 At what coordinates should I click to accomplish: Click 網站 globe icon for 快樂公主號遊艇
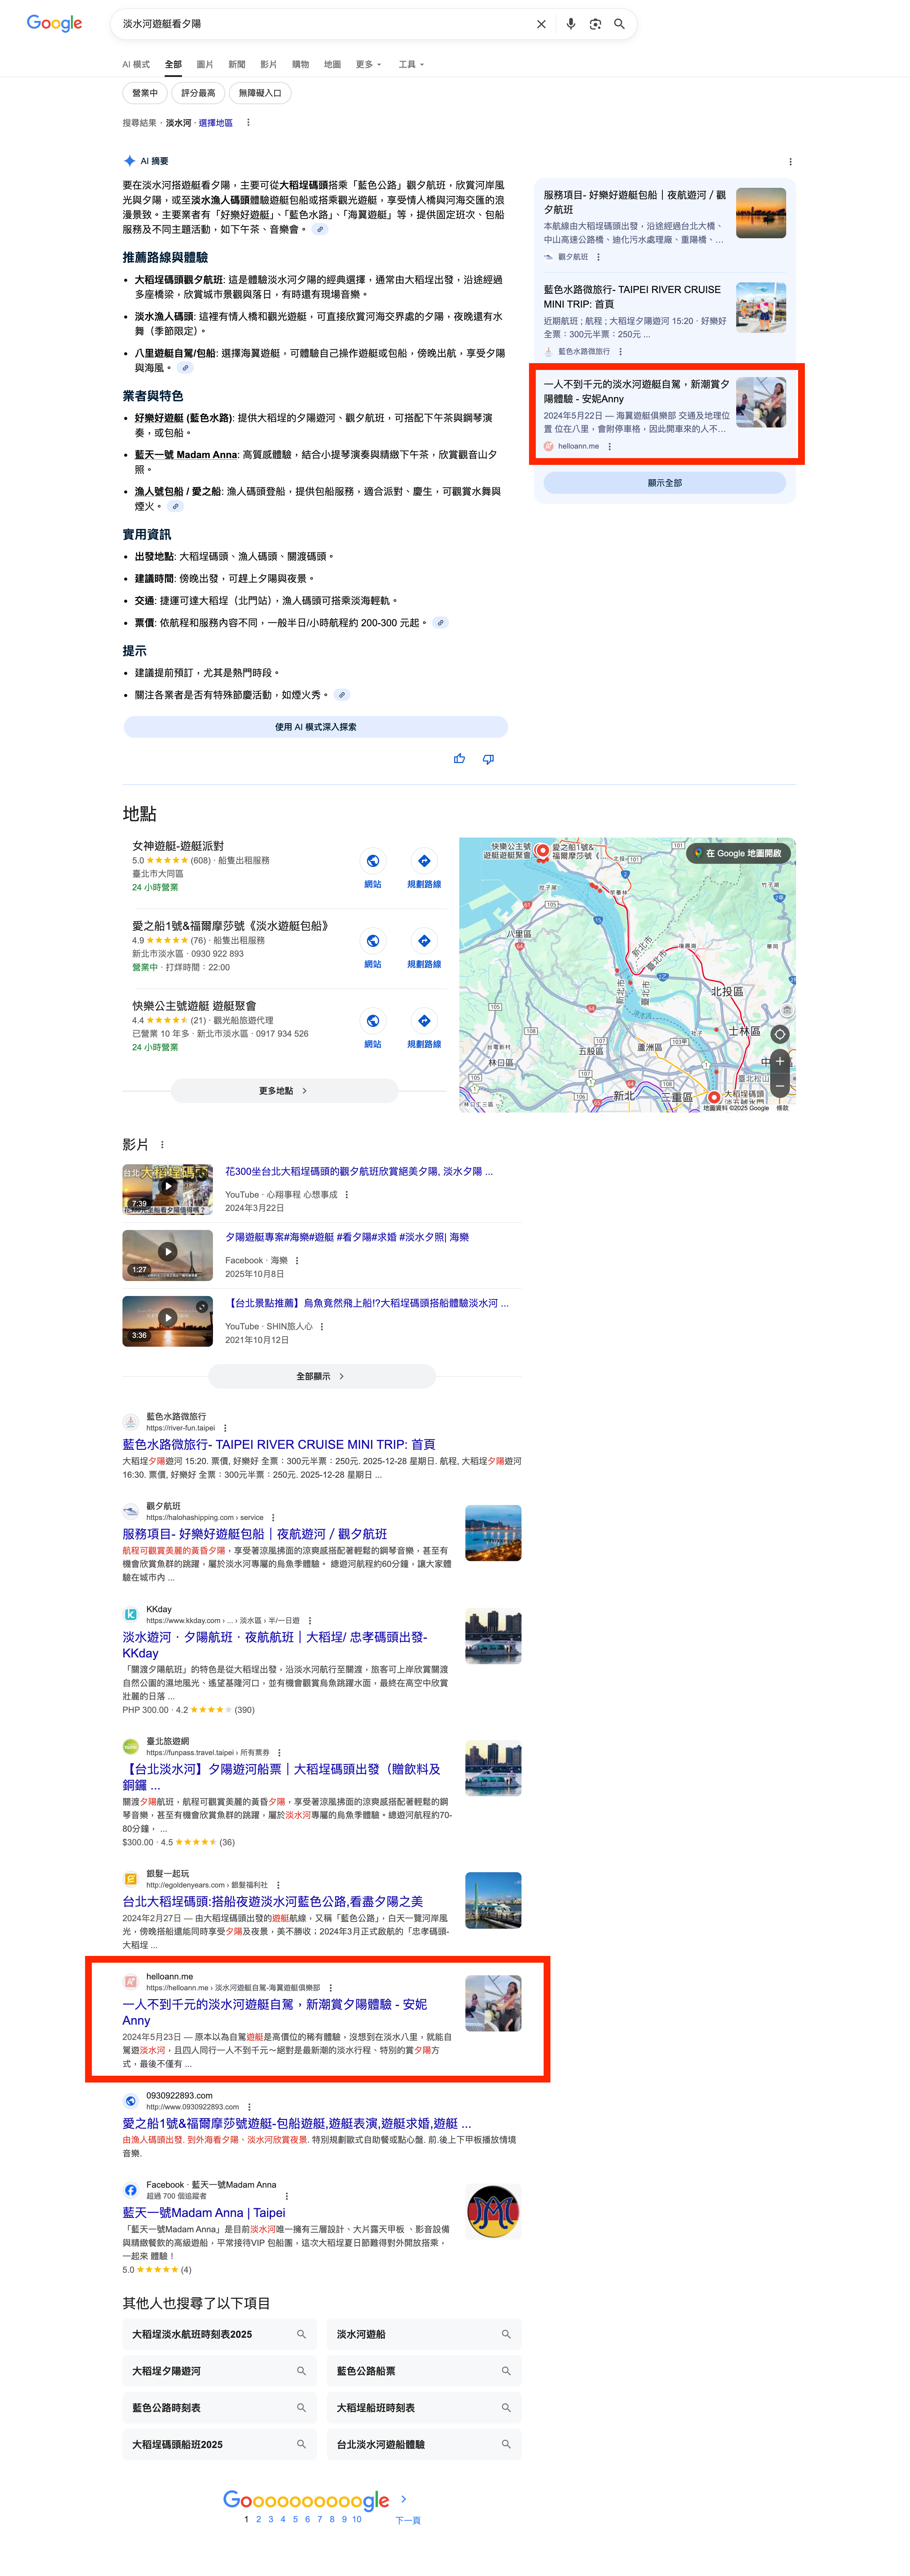point(372,1021)
